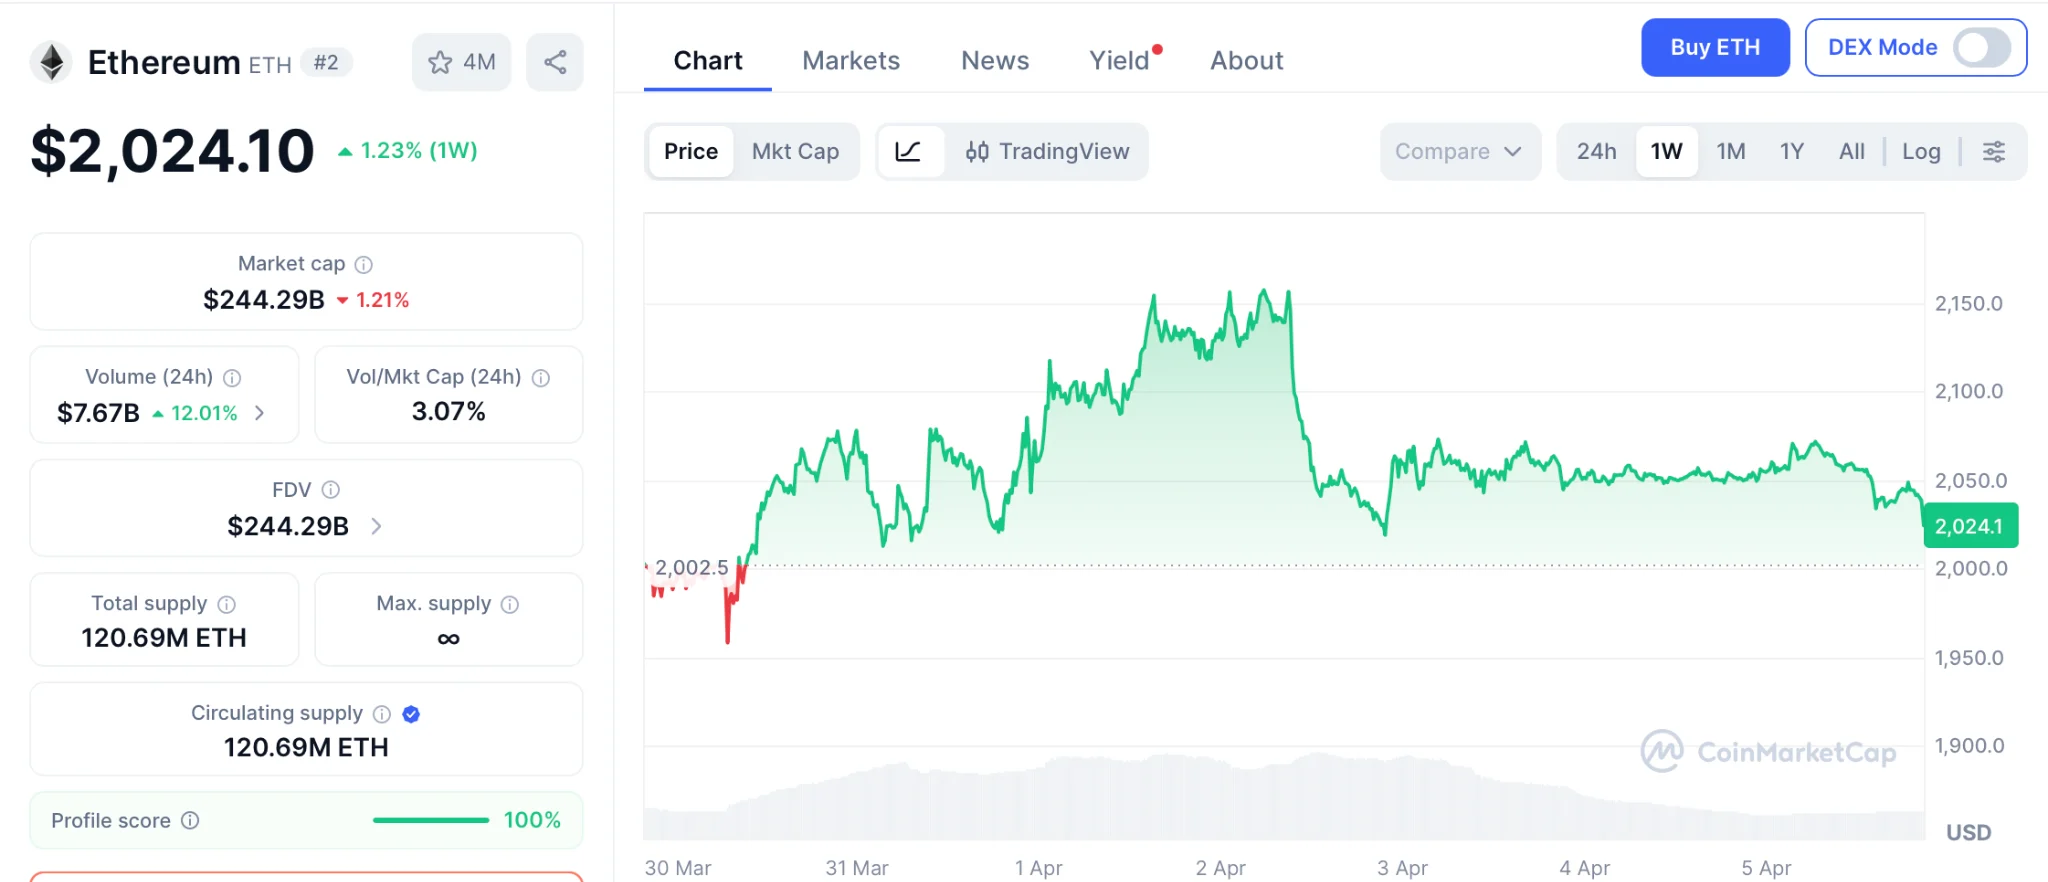Select the Log scale option

click(1921, 151)
